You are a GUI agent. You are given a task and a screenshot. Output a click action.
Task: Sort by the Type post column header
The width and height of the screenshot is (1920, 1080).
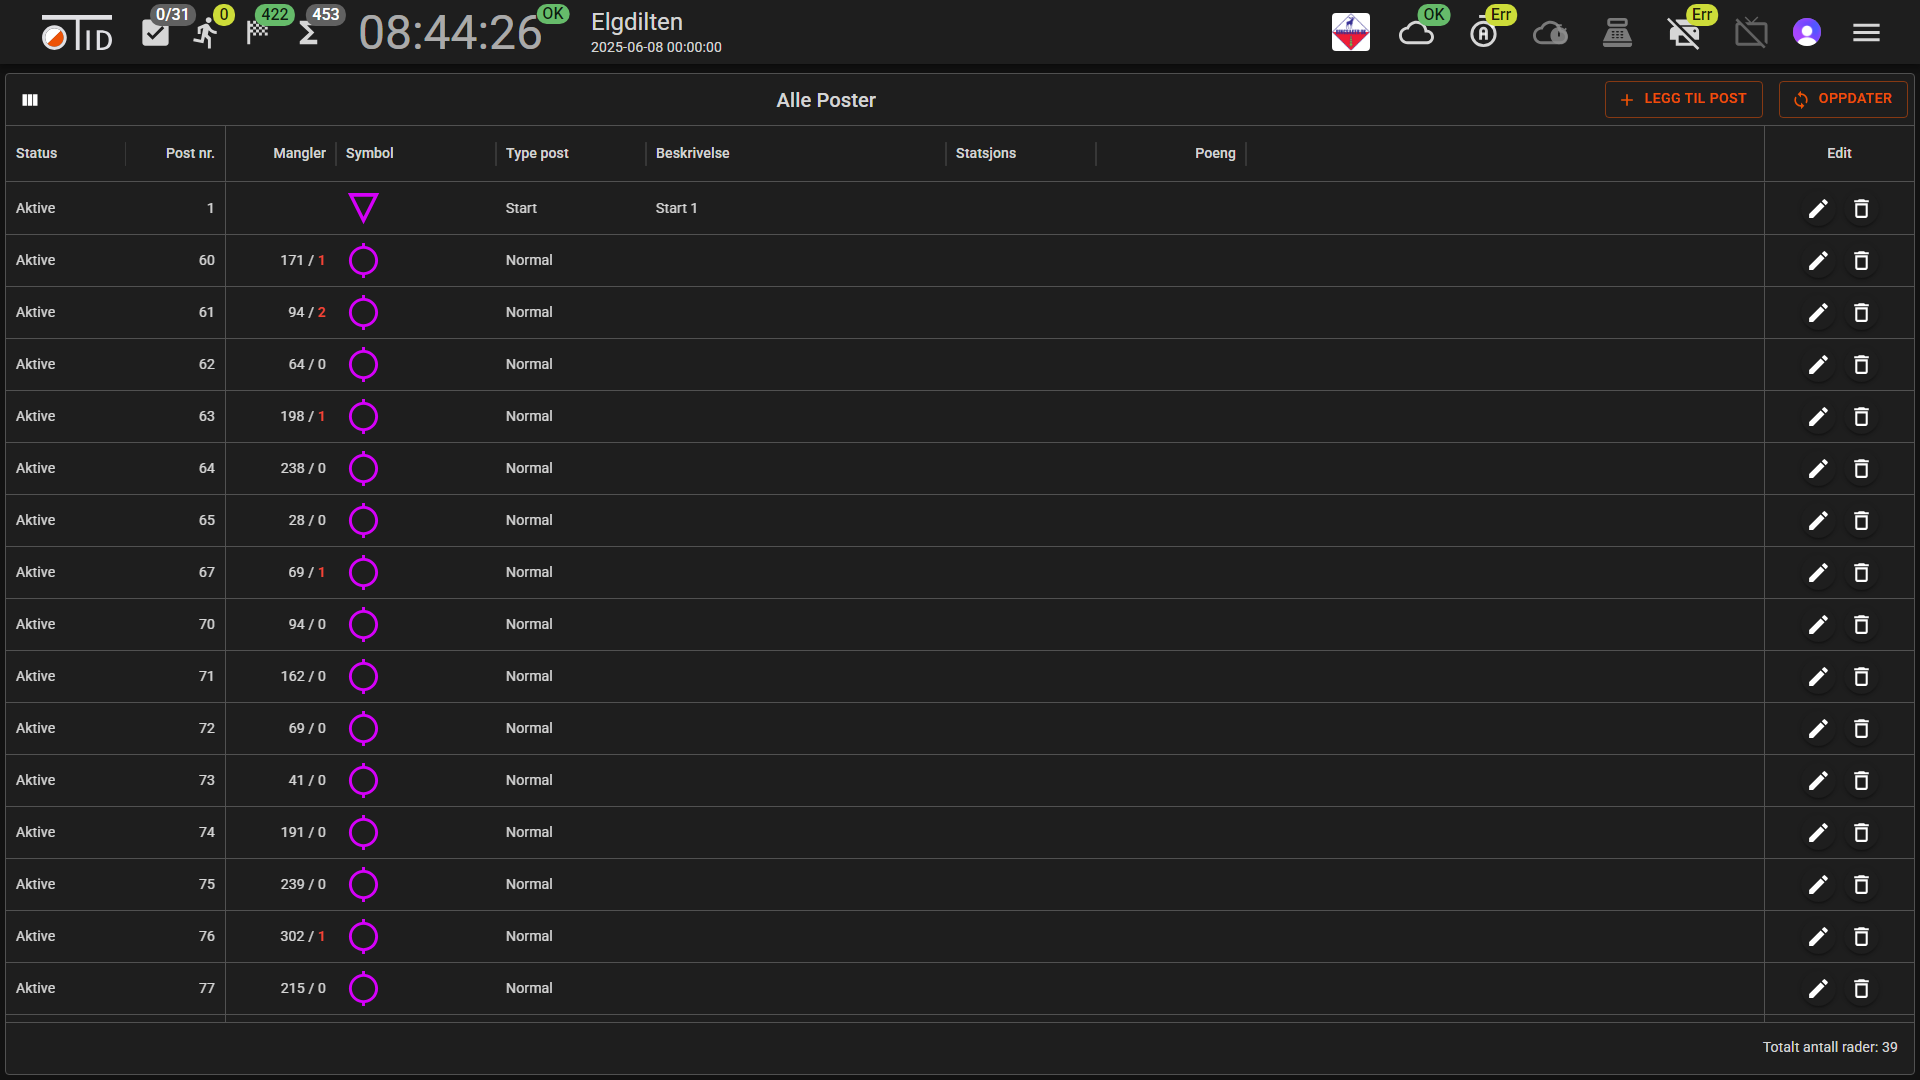coord(537,153)
